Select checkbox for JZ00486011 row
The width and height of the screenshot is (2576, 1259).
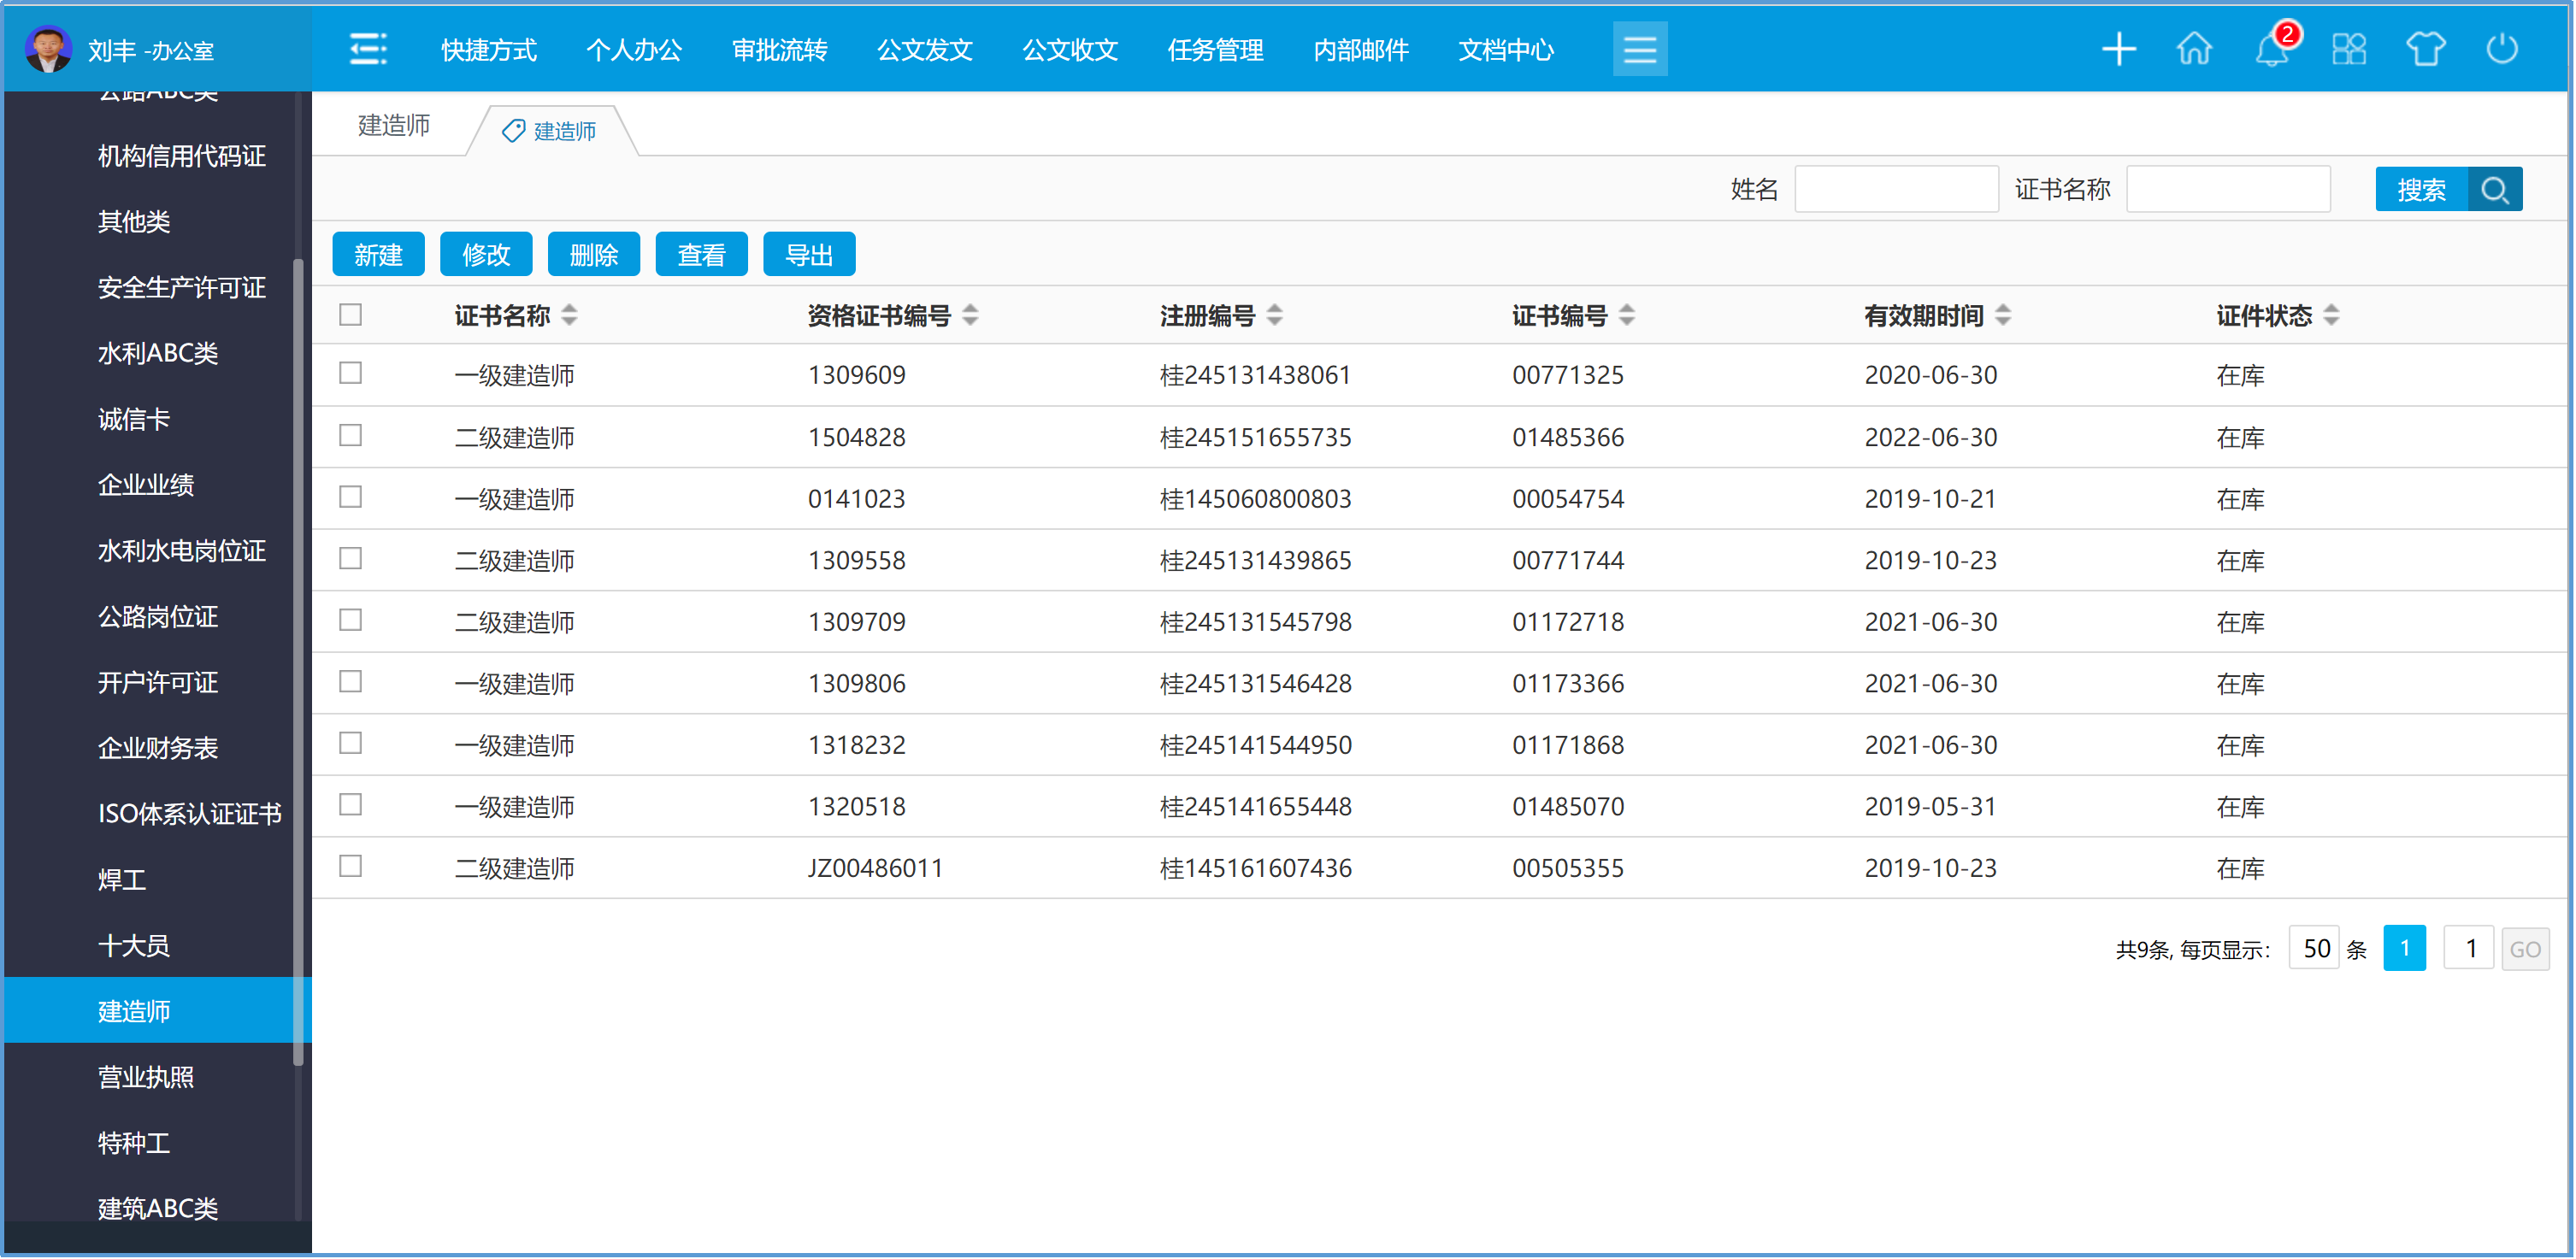(350, 867)
